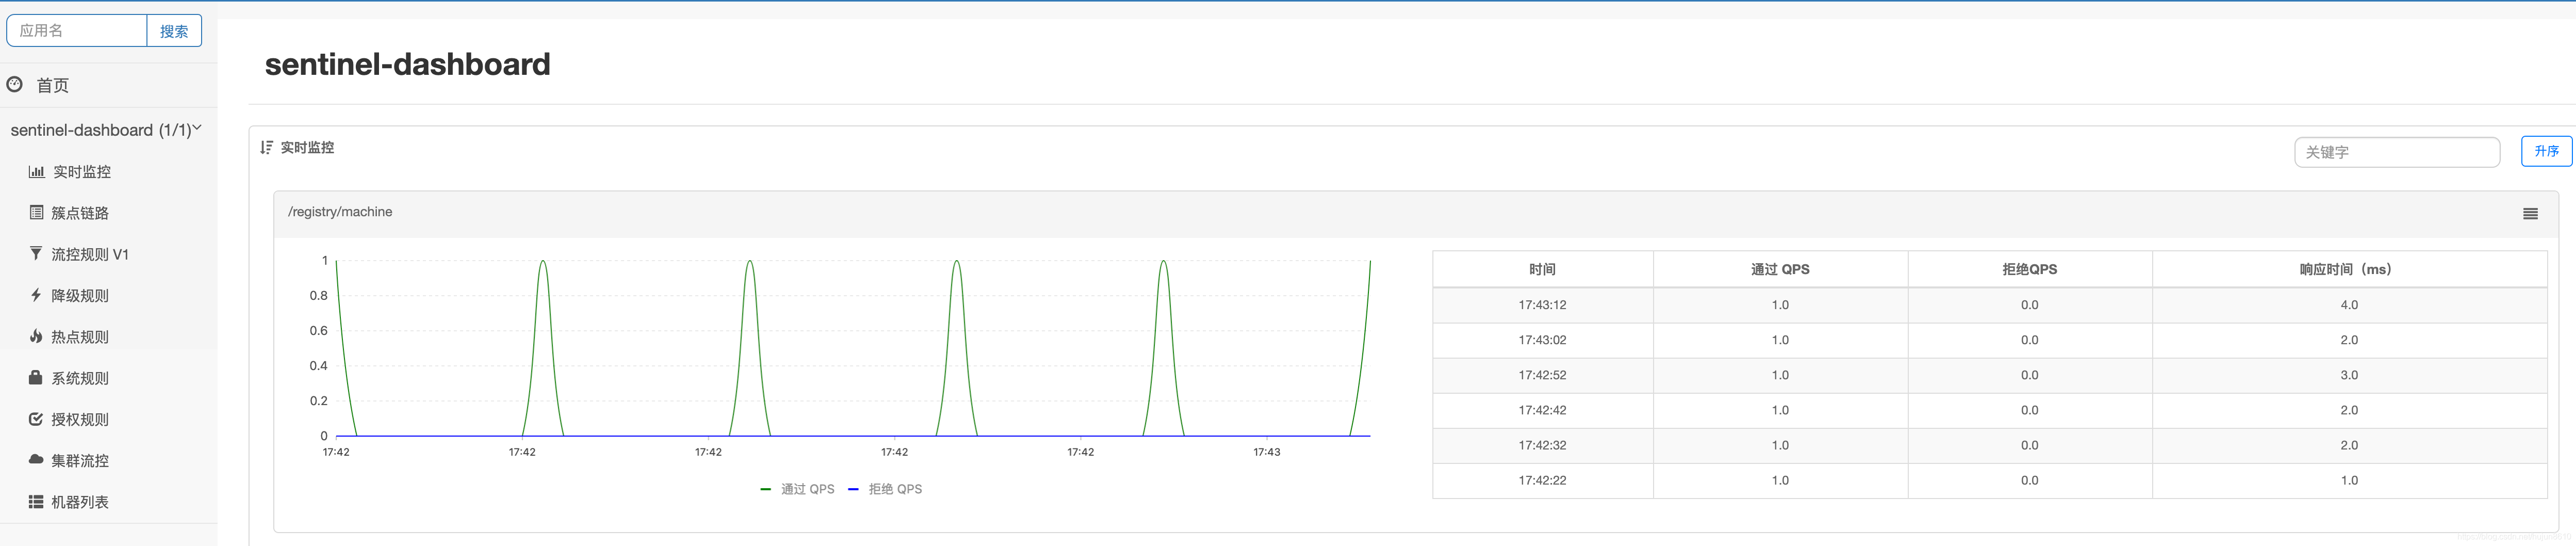Open 机器列表 in the sidebar
The height and width of the screenshot is (546, 2576).
(80, 503)
